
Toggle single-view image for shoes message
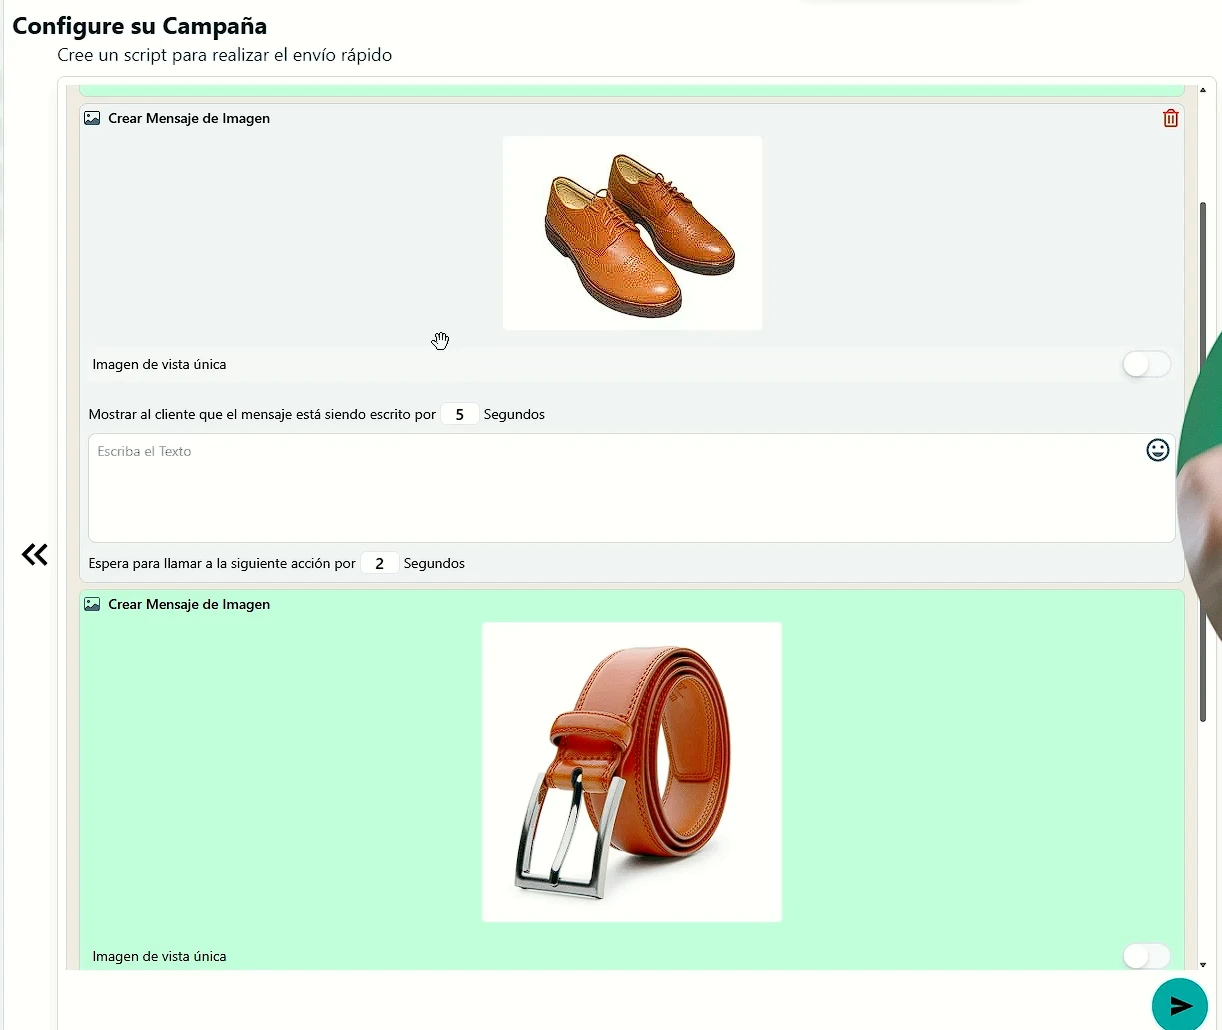pos(1146,364)
